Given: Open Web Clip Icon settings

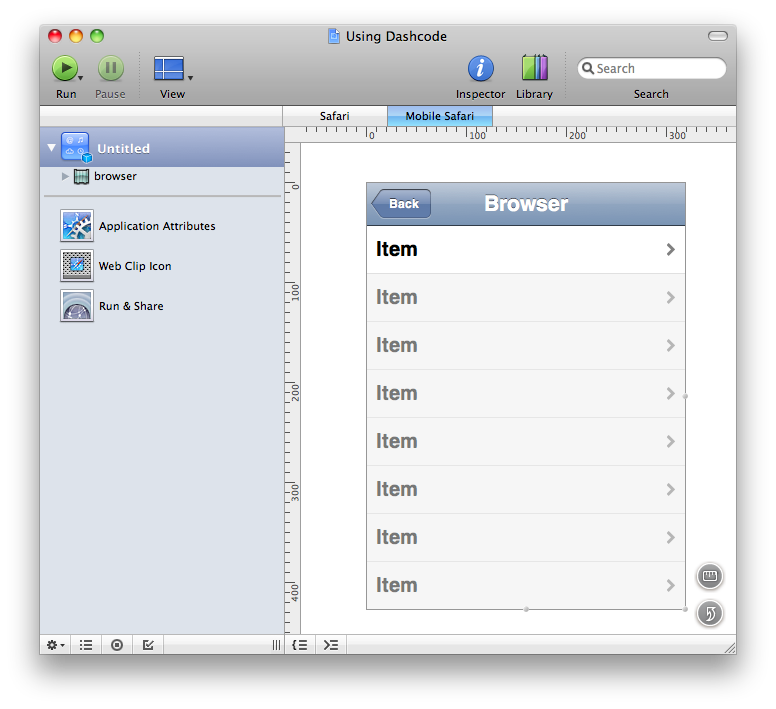Looking at the screenshot, I should 77,266.
